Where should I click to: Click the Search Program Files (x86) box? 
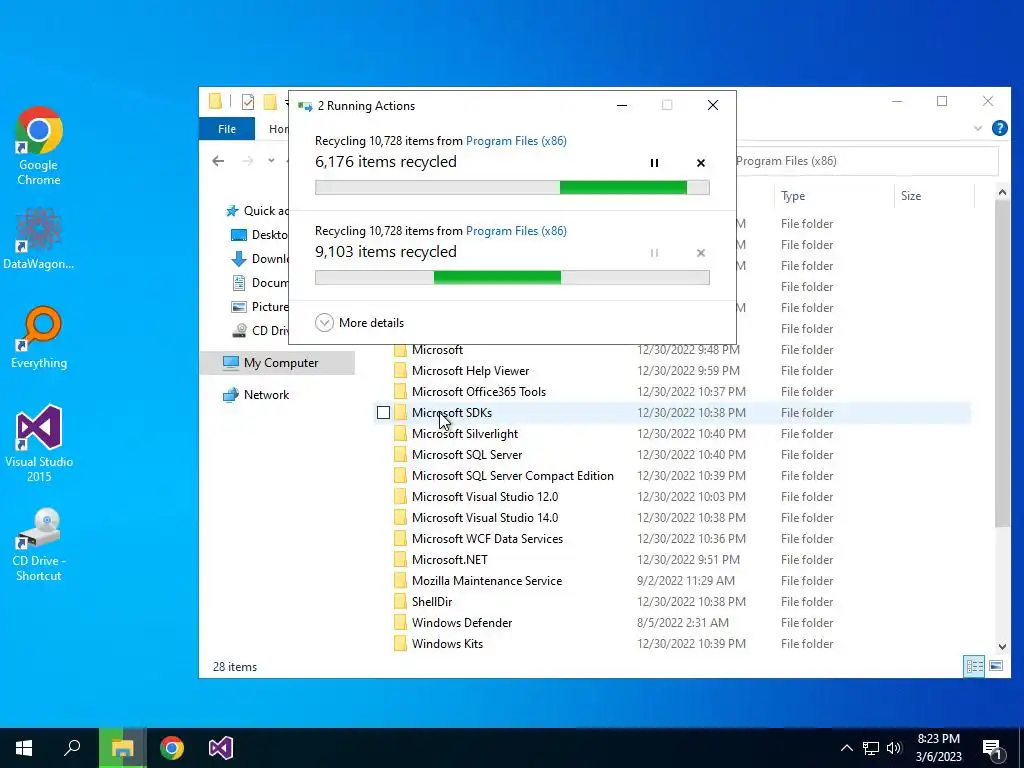tap(867, 161)
